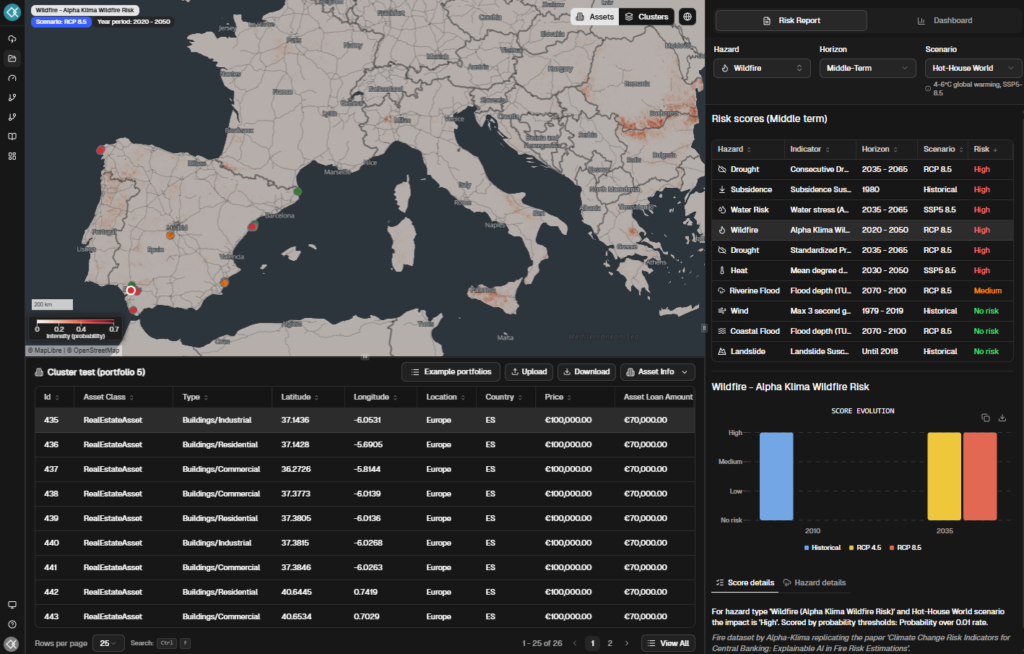Go to page 2 of the asset table
1024x654 pixels.
612,643
